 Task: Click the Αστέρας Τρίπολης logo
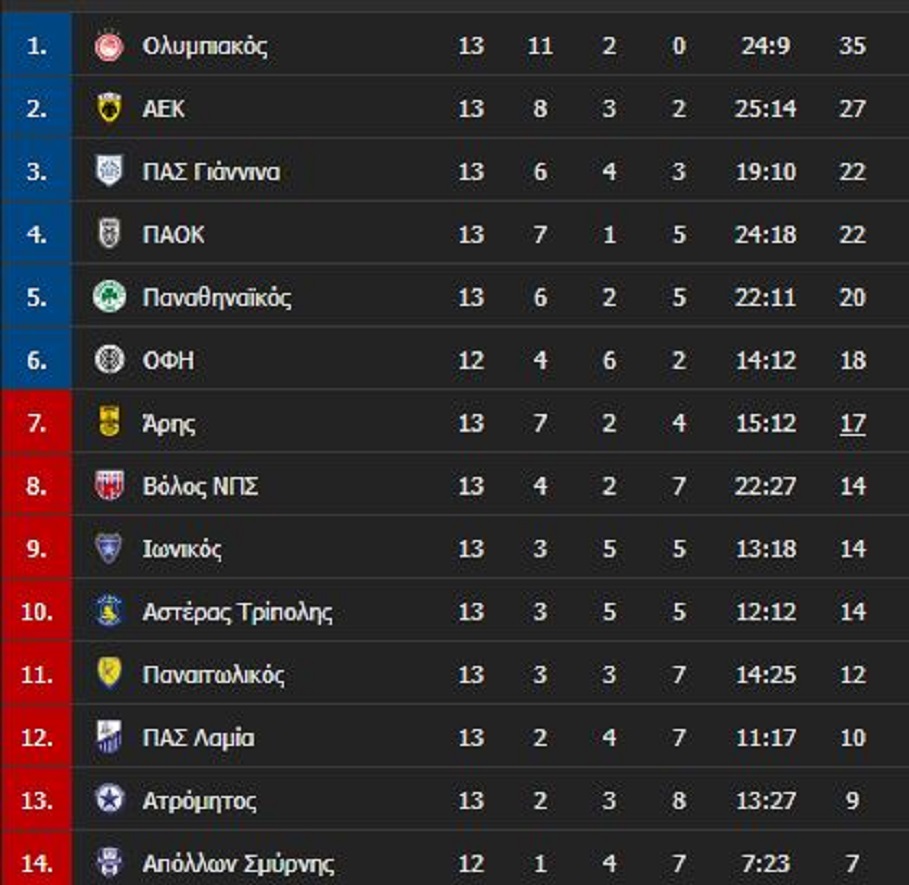109,611
